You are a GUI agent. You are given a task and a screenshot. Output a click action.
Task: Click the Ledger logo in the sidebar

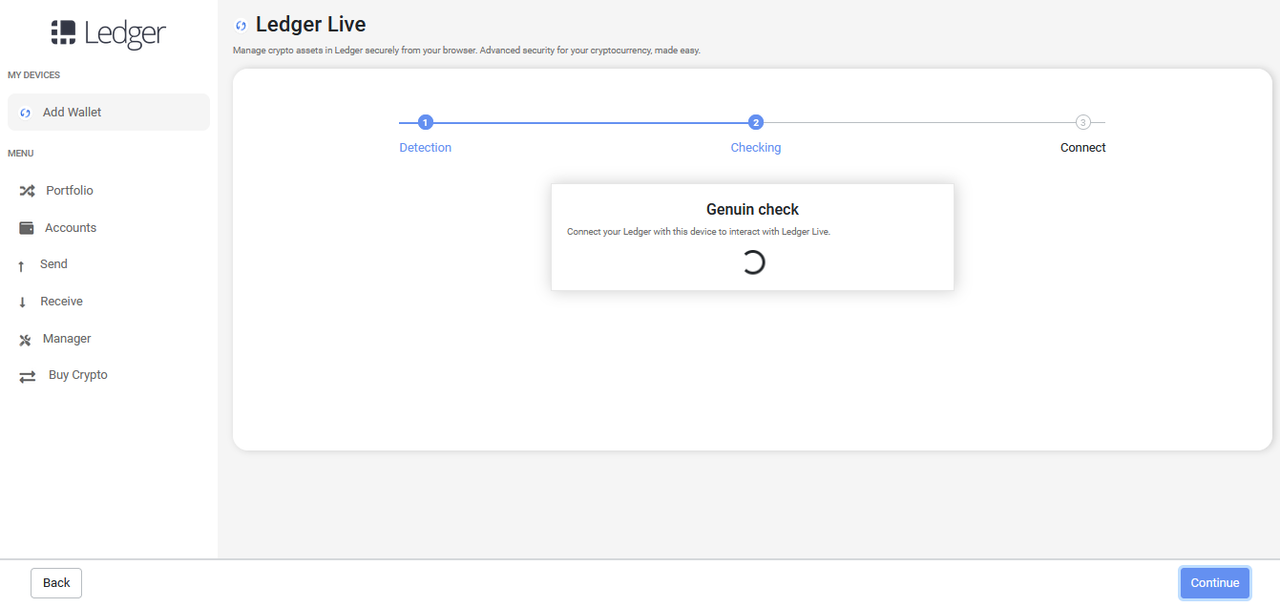[x=108, y=33]
